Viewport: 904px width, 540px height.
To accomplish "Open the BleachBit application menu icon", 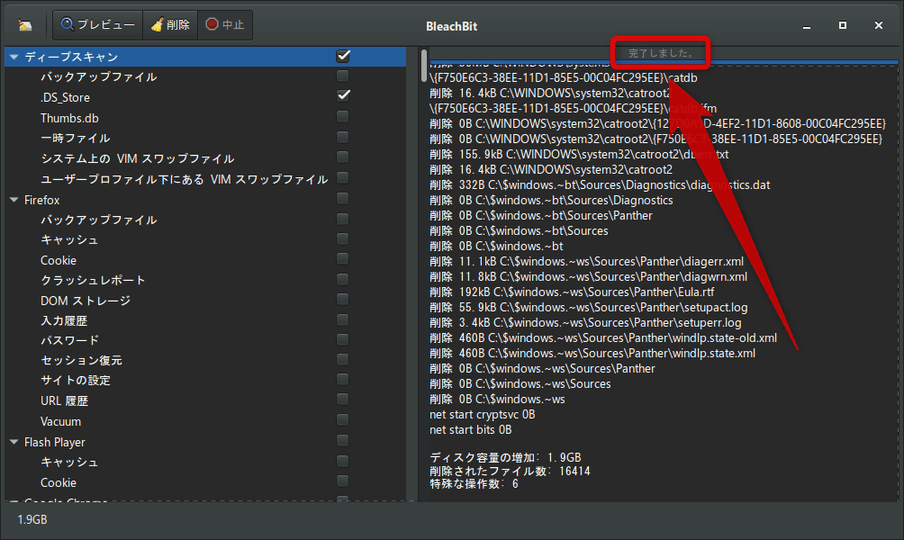I will (25, 25).
